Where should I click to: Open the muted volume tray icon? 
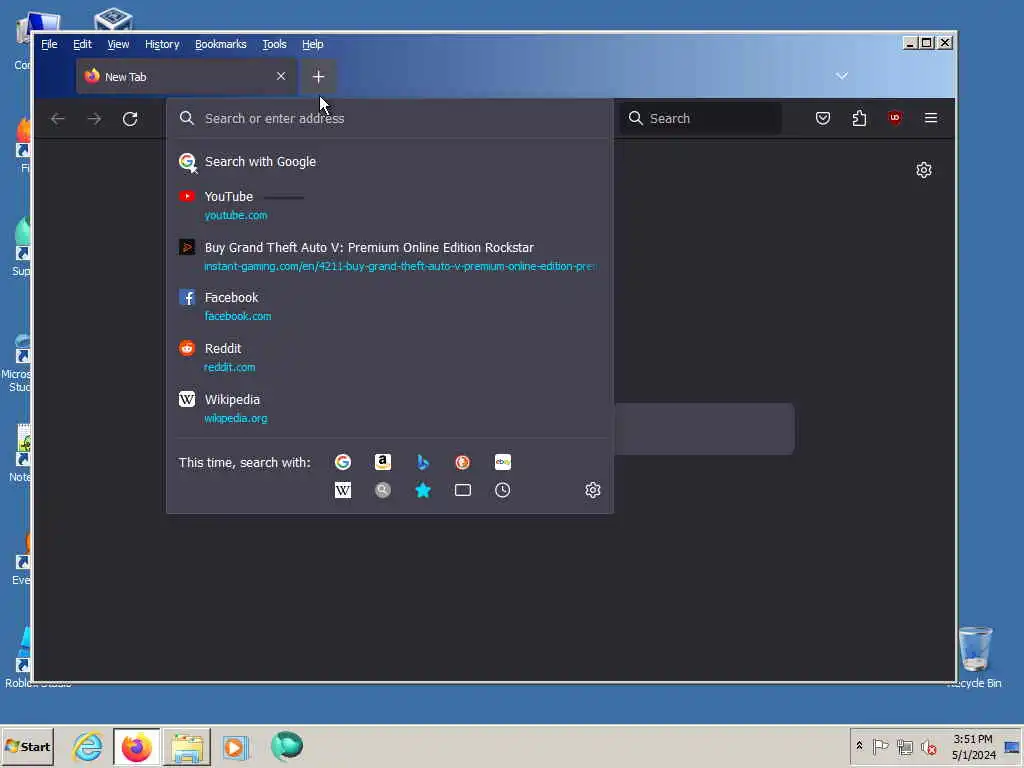928,746
